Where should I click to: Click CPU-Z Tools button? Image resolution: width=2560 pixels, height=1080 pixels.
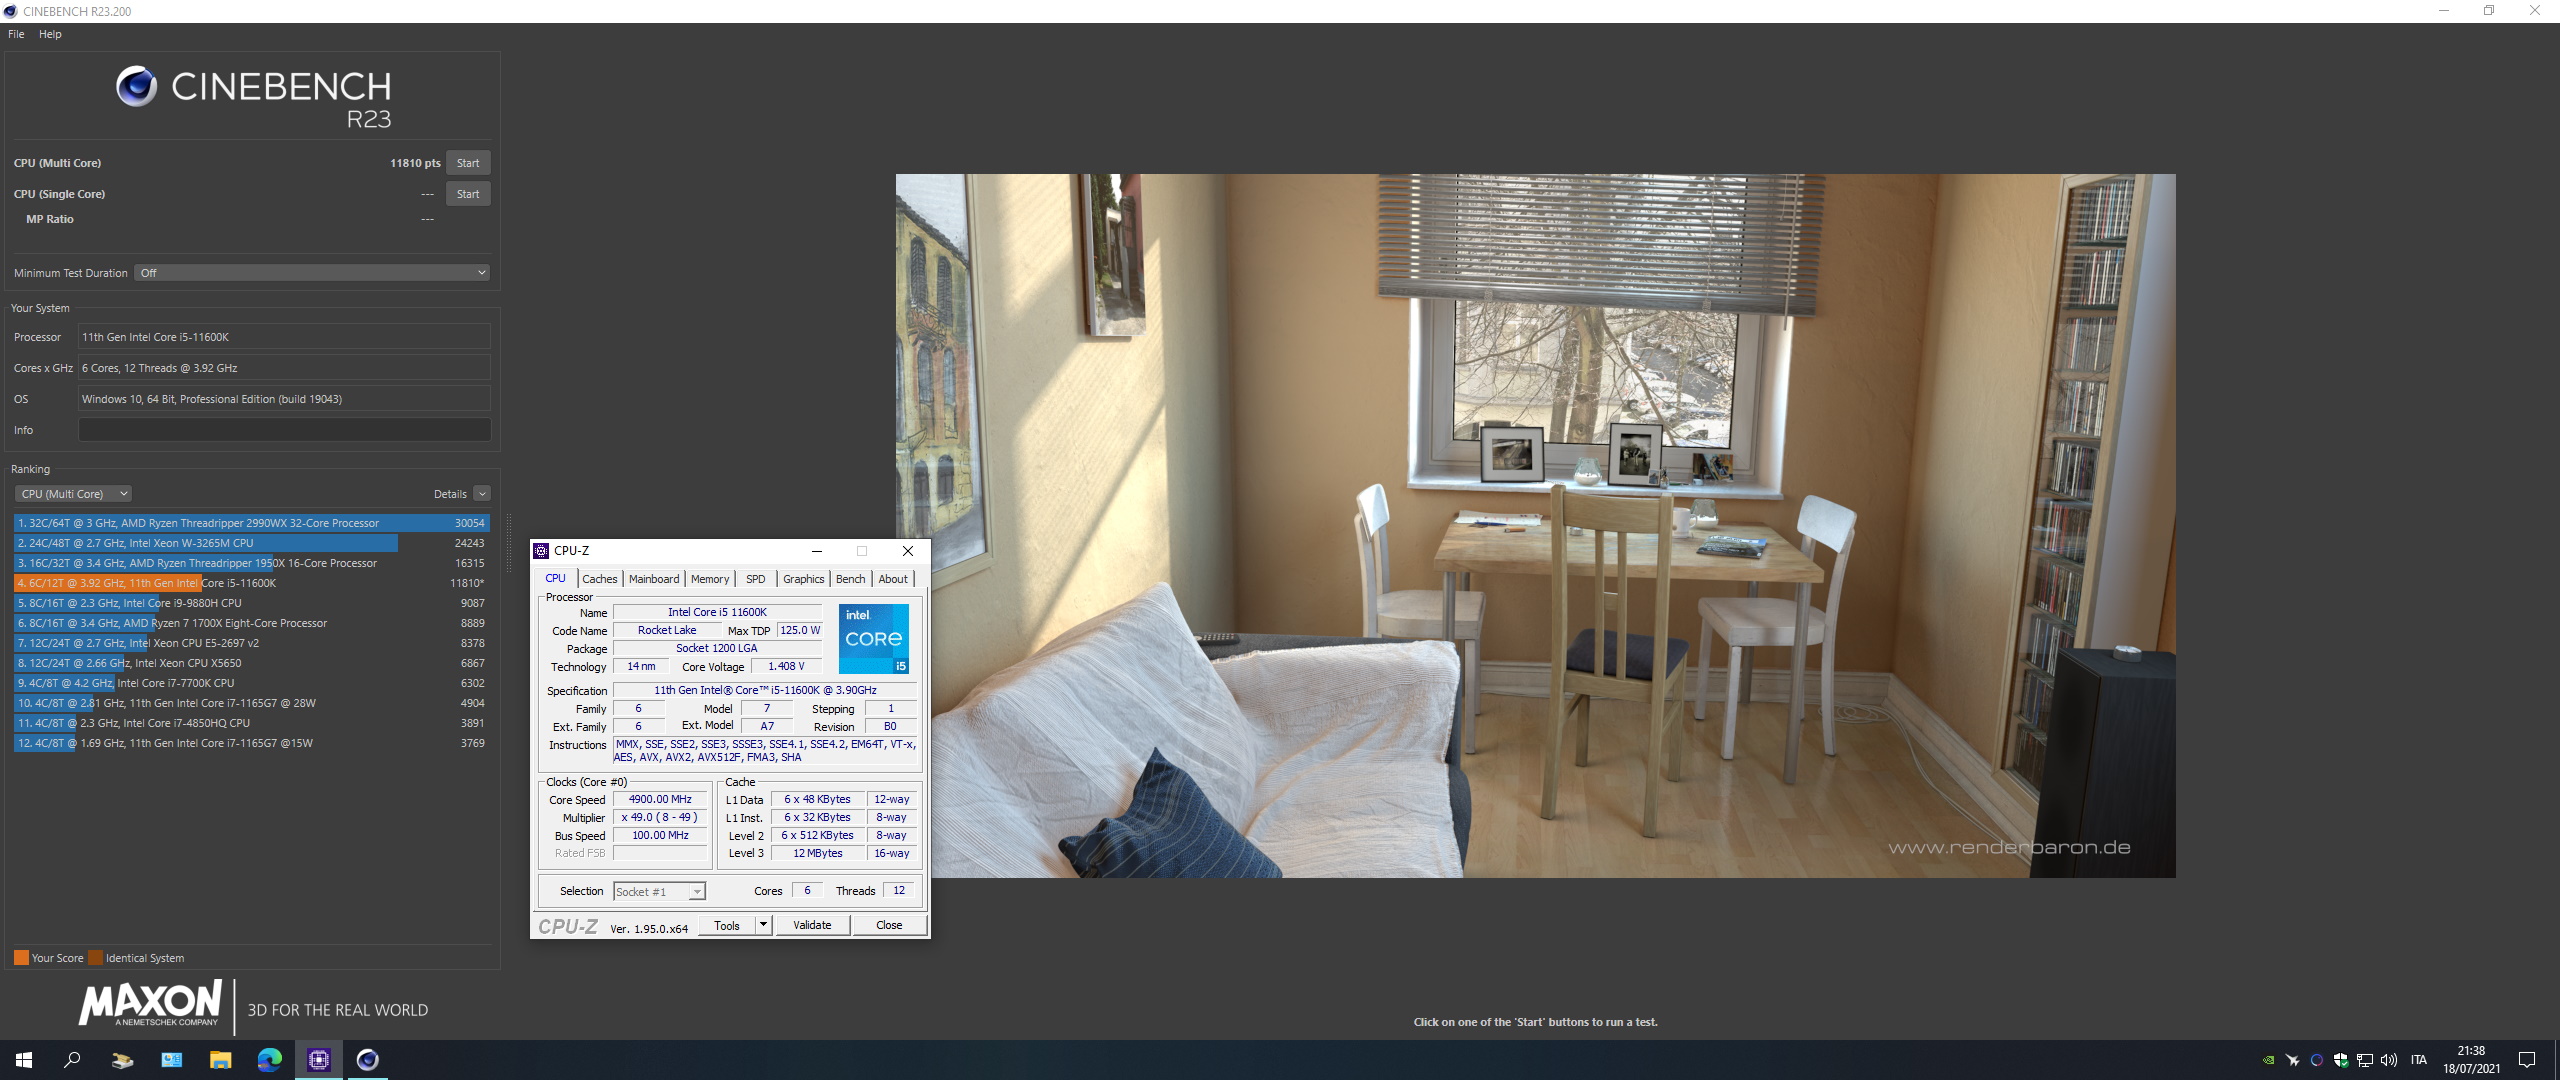click(x=727, y=925)
